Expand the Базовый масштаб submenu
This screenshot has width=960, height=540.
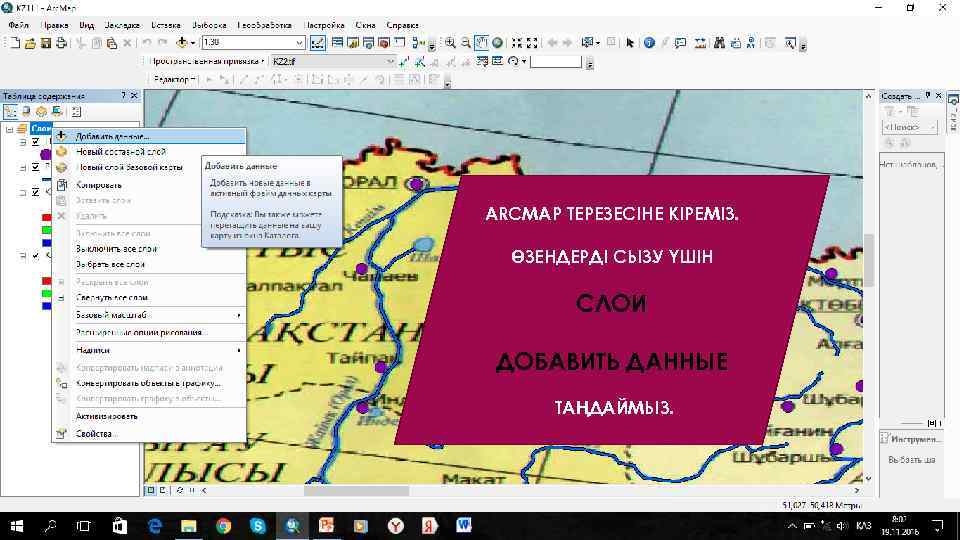click(149, 315)
